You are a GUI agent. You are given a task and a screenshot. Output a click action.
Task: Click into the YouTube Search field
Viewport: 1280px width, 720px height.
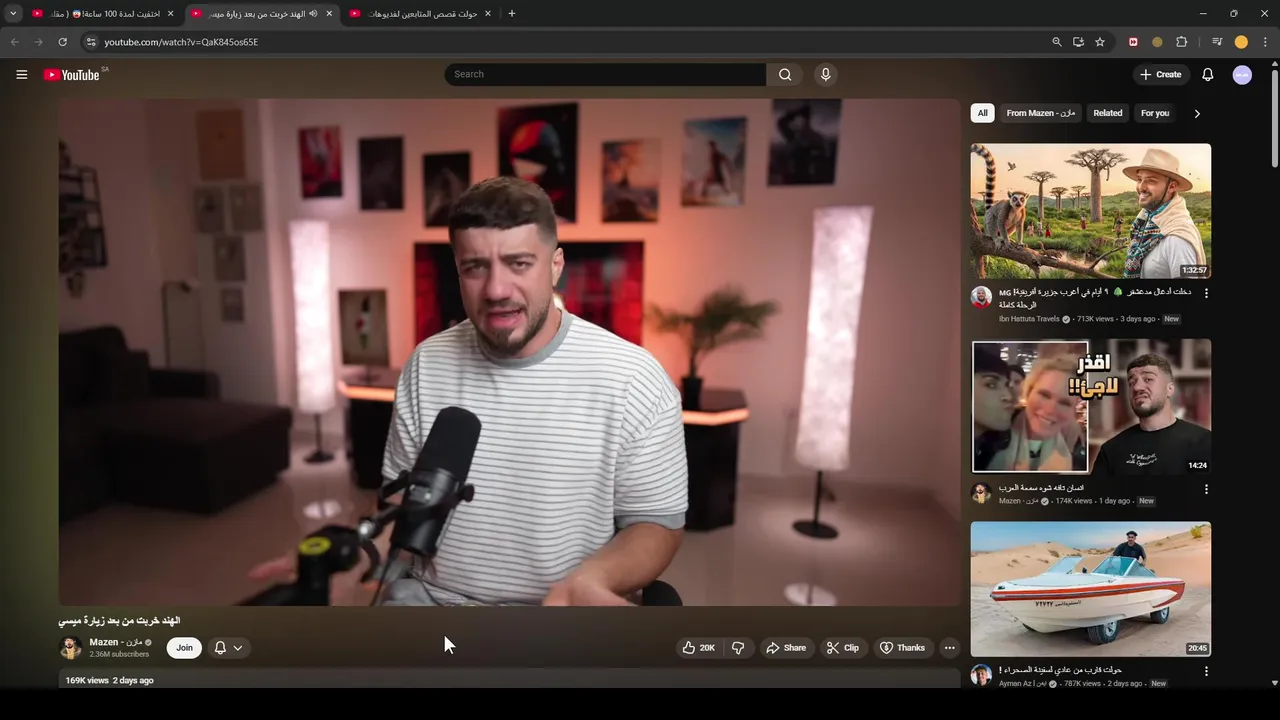[x=605, y=74]
